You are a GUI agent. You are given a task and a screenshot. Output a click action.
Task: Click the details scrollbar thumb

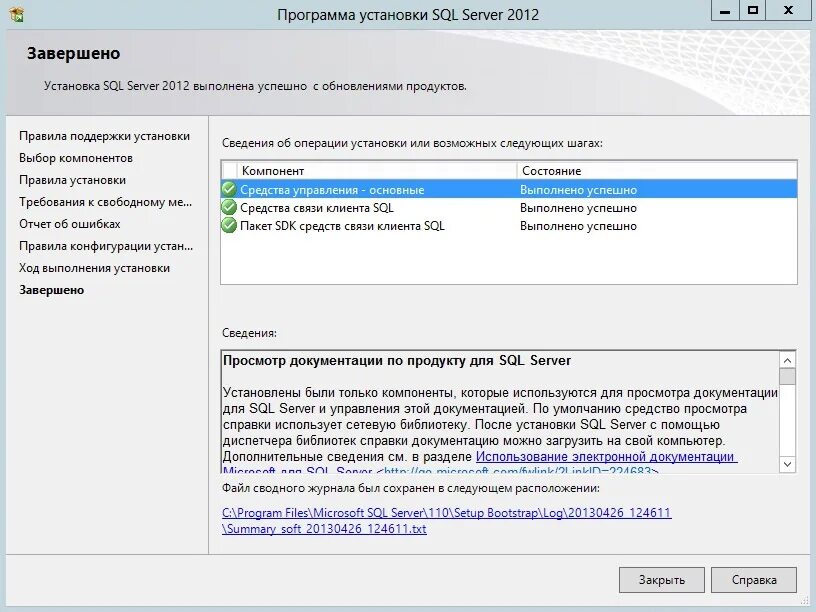[787, 376]
